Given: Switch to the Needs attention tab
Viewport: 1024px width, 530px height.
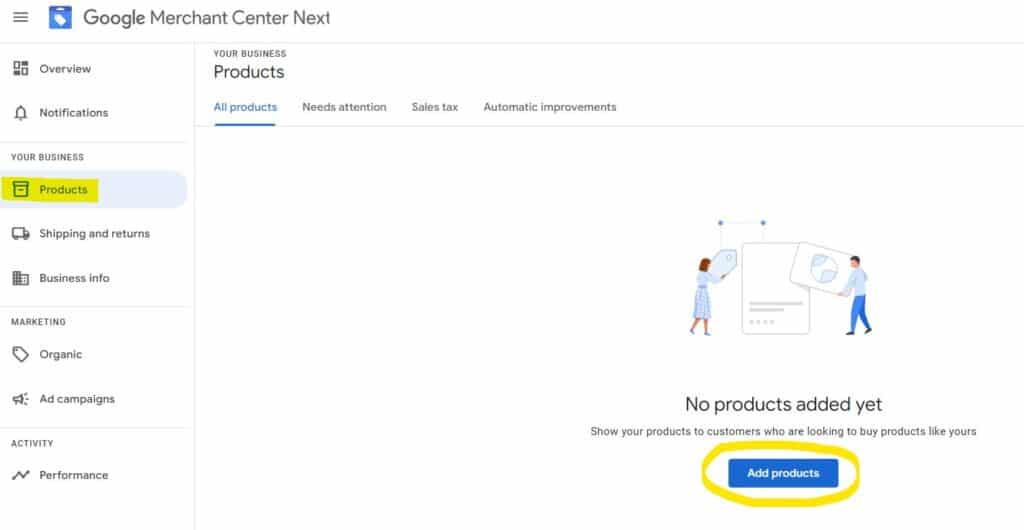Looking at the screenshot, I should 344,107.
